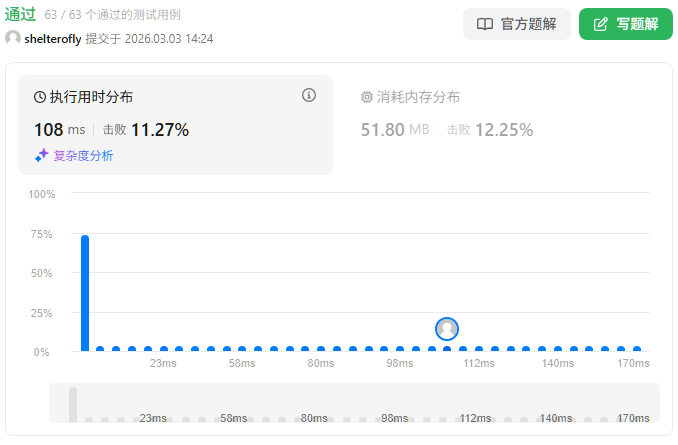Click the 98ms area in the range overview

pos(394,417)
